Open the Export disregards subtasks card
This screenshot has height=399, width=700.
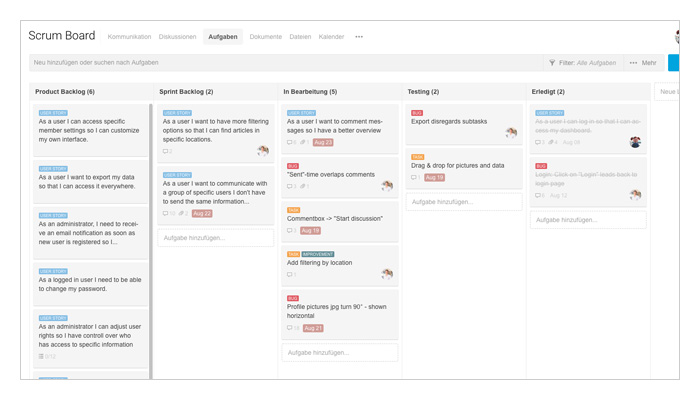(464, 124)
